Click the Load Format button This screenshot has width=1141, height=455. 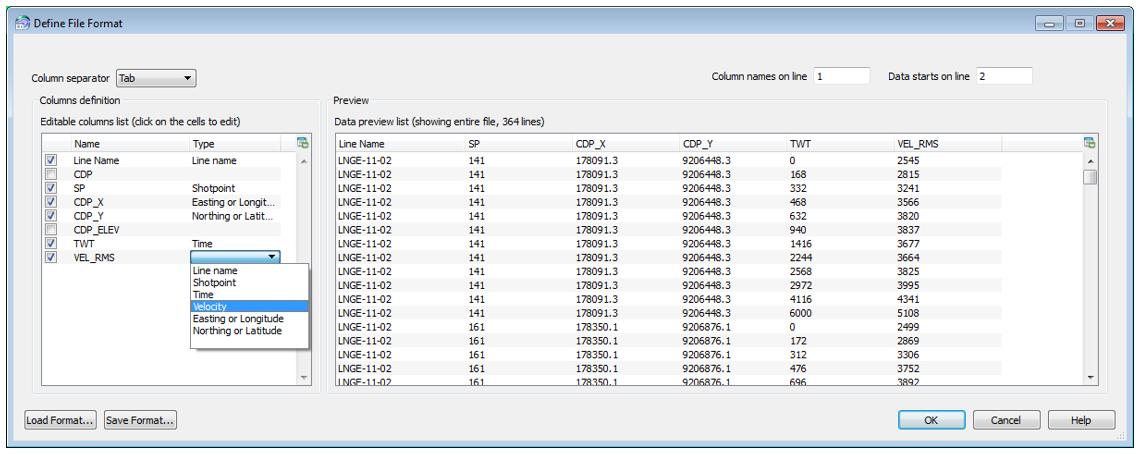click(61, 420)
